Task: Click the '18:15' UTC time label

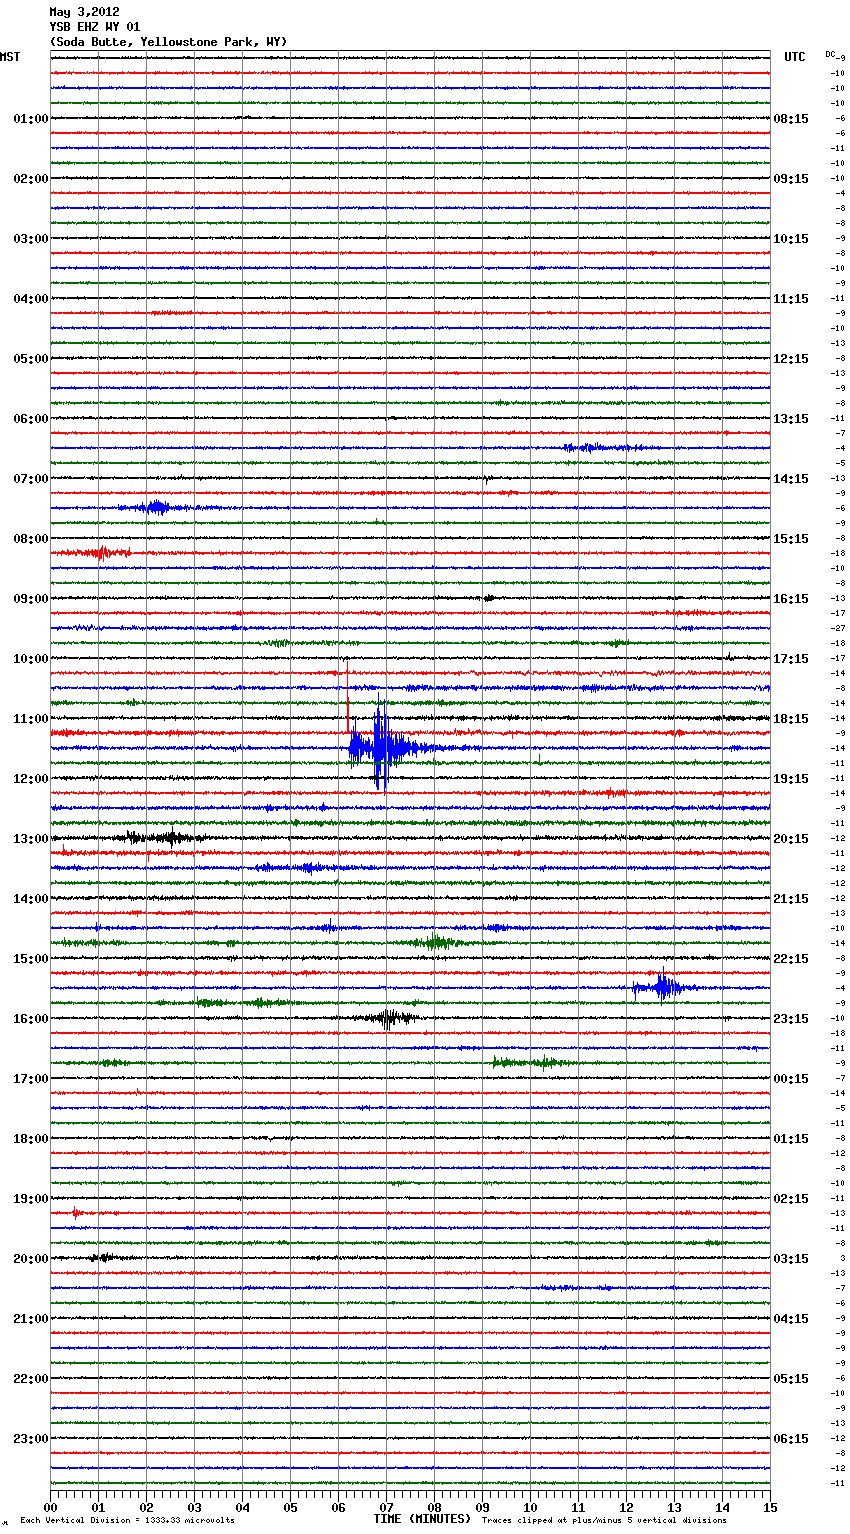Action: coord(791,719)
